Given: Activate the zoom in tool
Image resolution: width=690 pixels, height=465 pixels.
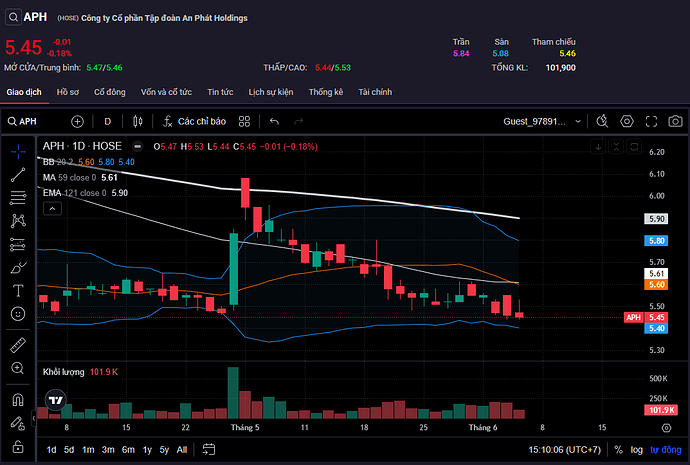Looking at the screenshot, I should [x=18, y=368].
